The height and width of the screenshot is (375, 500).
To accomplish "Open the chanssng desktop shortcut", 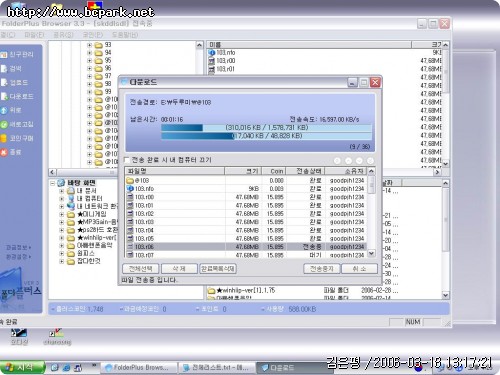I will click(57, 337).
